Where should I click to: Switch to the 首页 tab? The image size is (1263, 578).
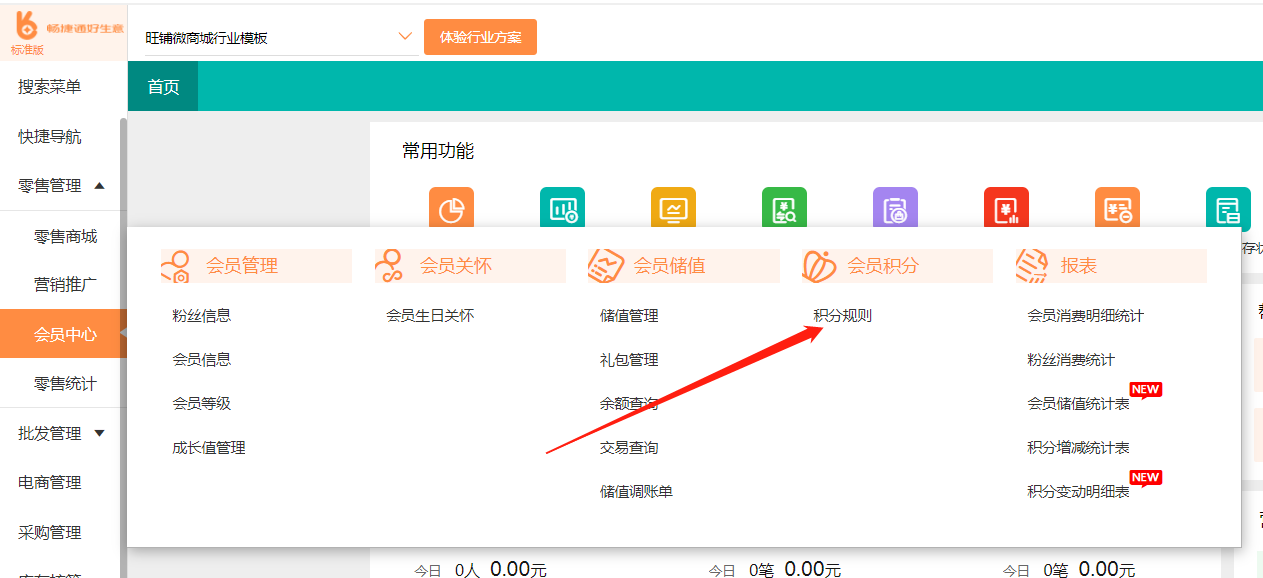[x=163, y=87]
